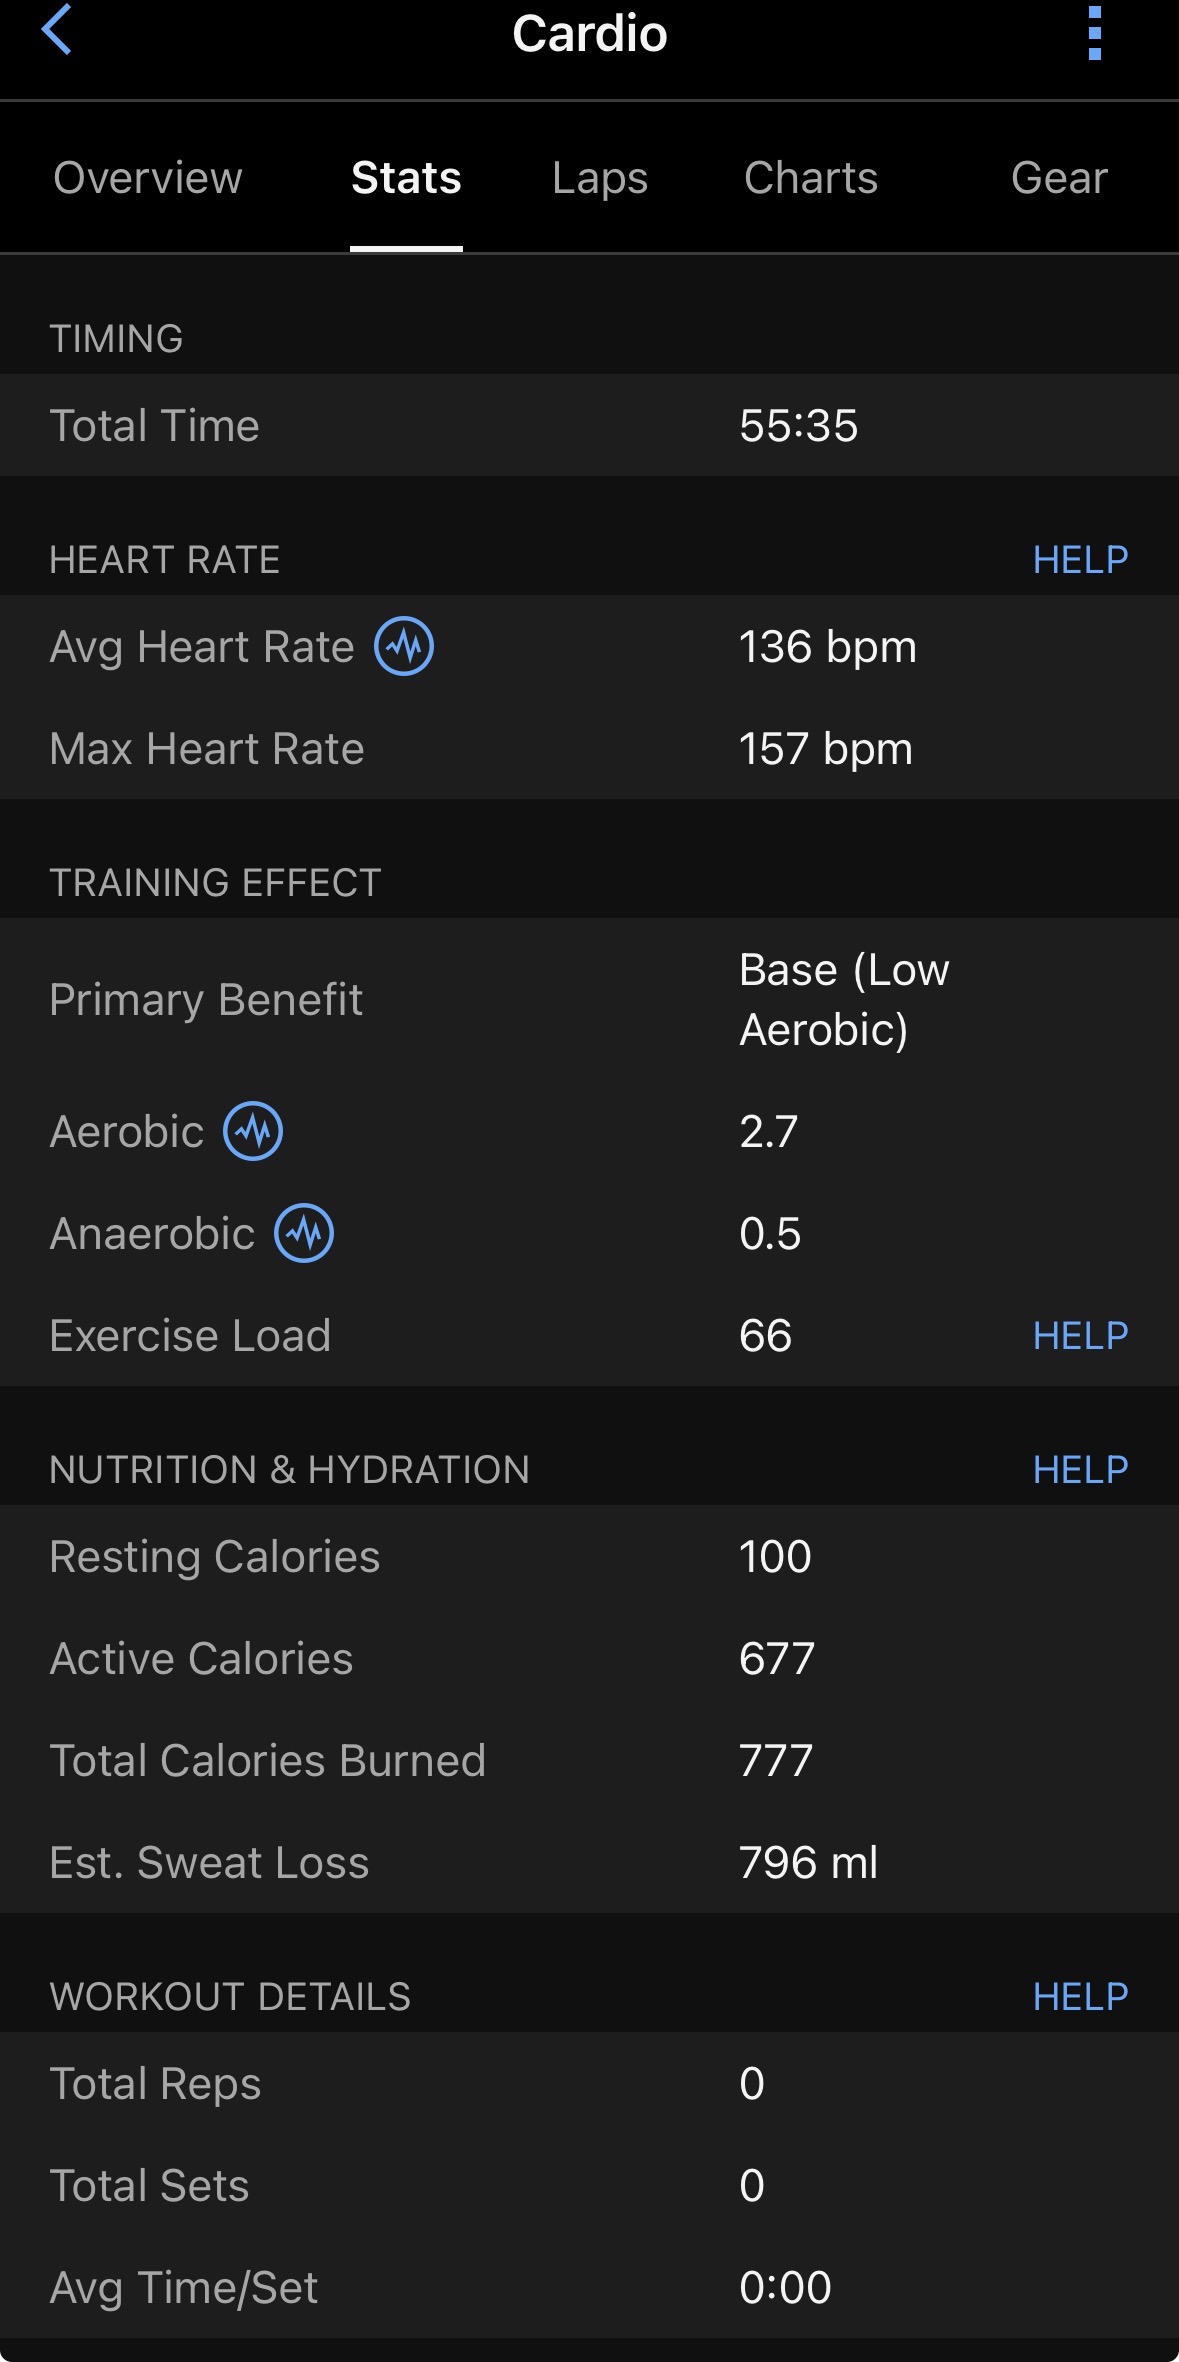1179x2362 pixels.
Task: Tap the Est. Sweat Loss value
Action: (808, 1862)
